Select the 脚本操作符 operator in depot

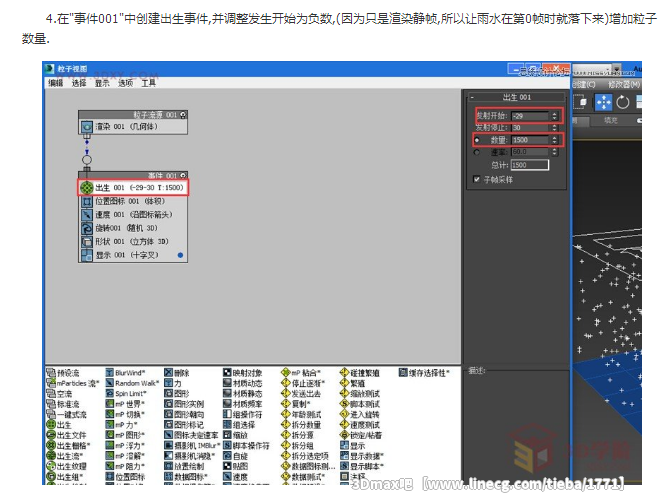(246, 445)
